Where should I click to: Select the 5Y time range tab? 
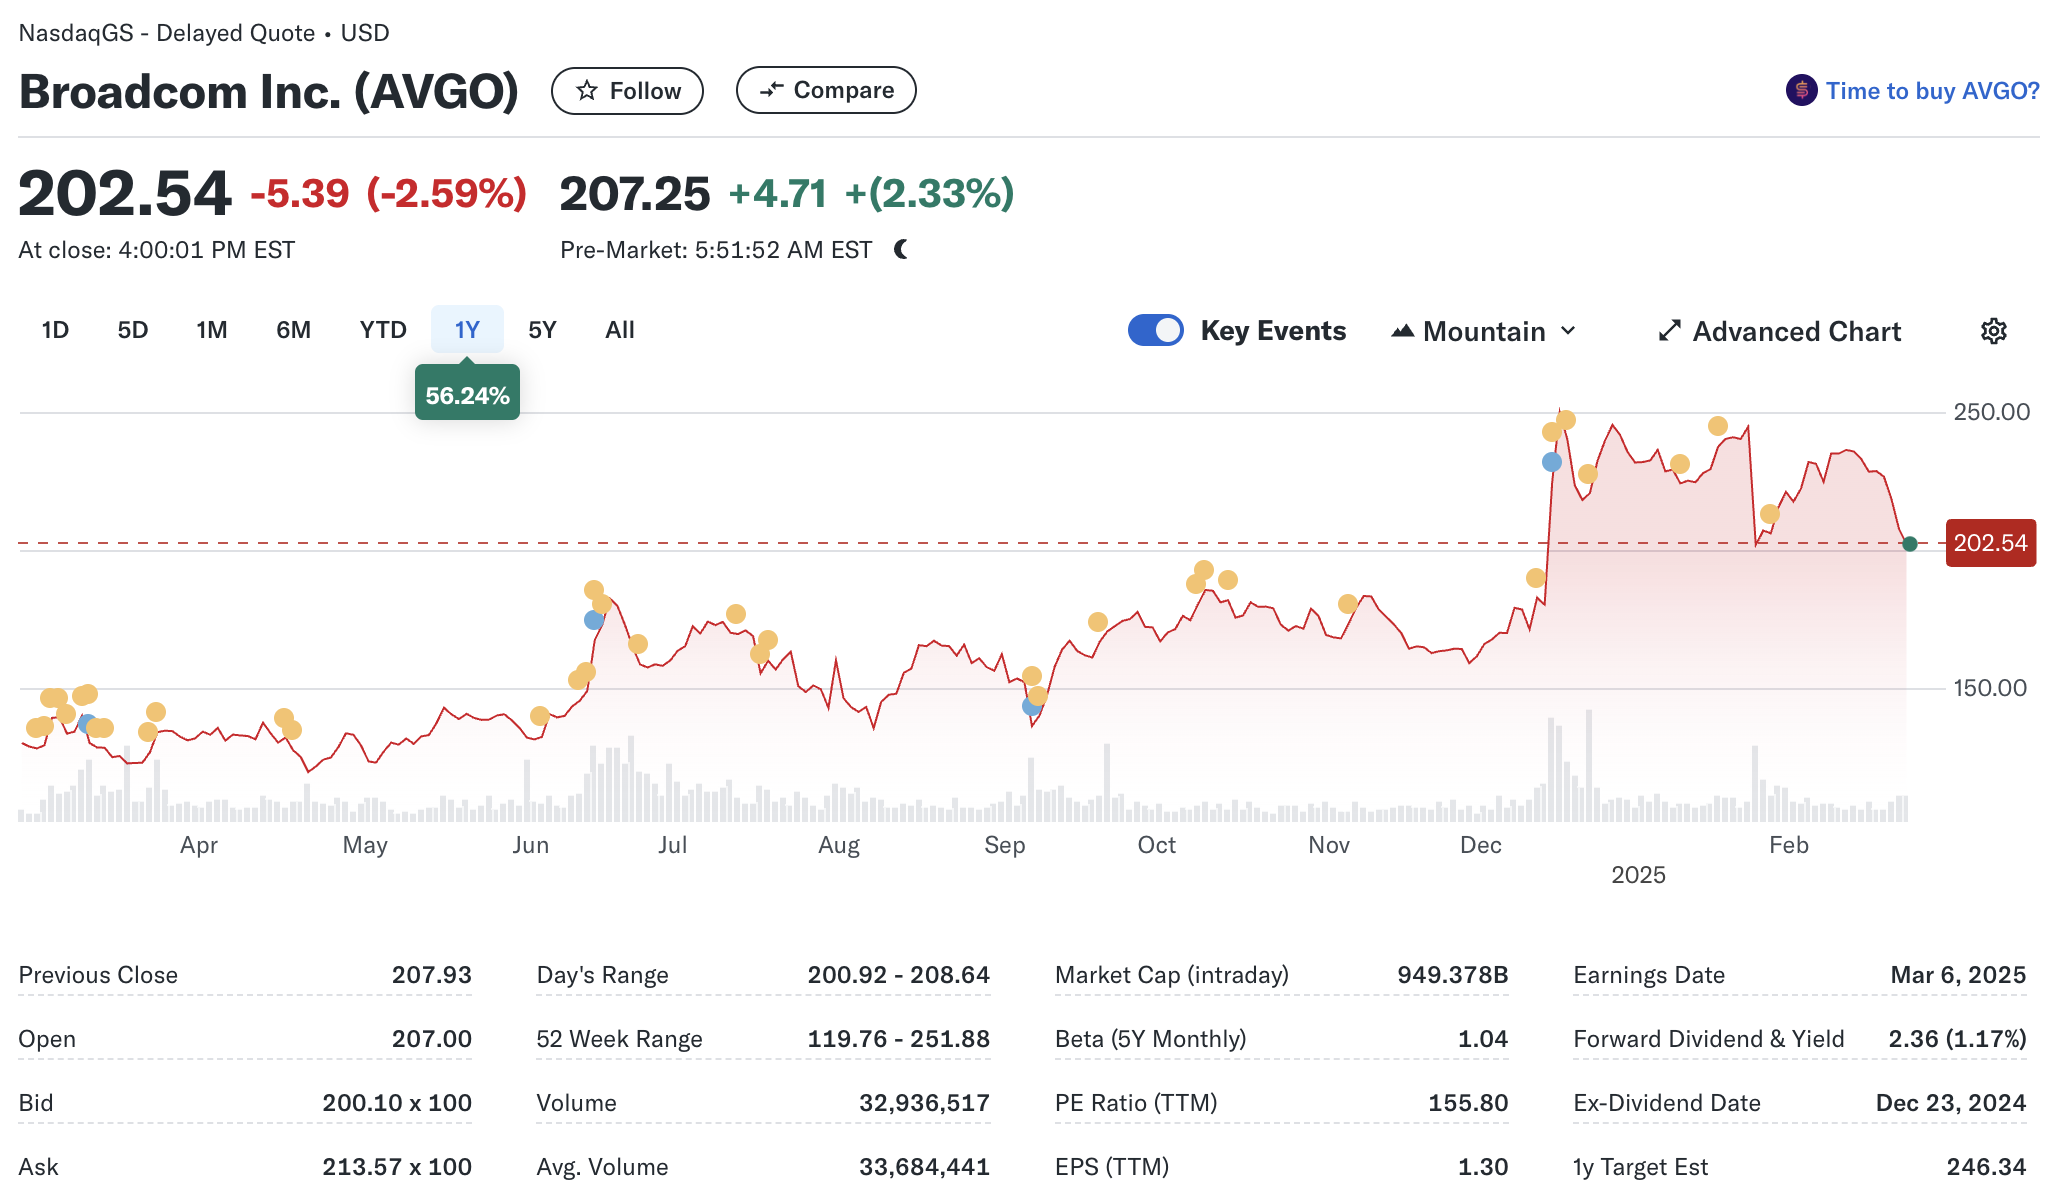[542, 330]
